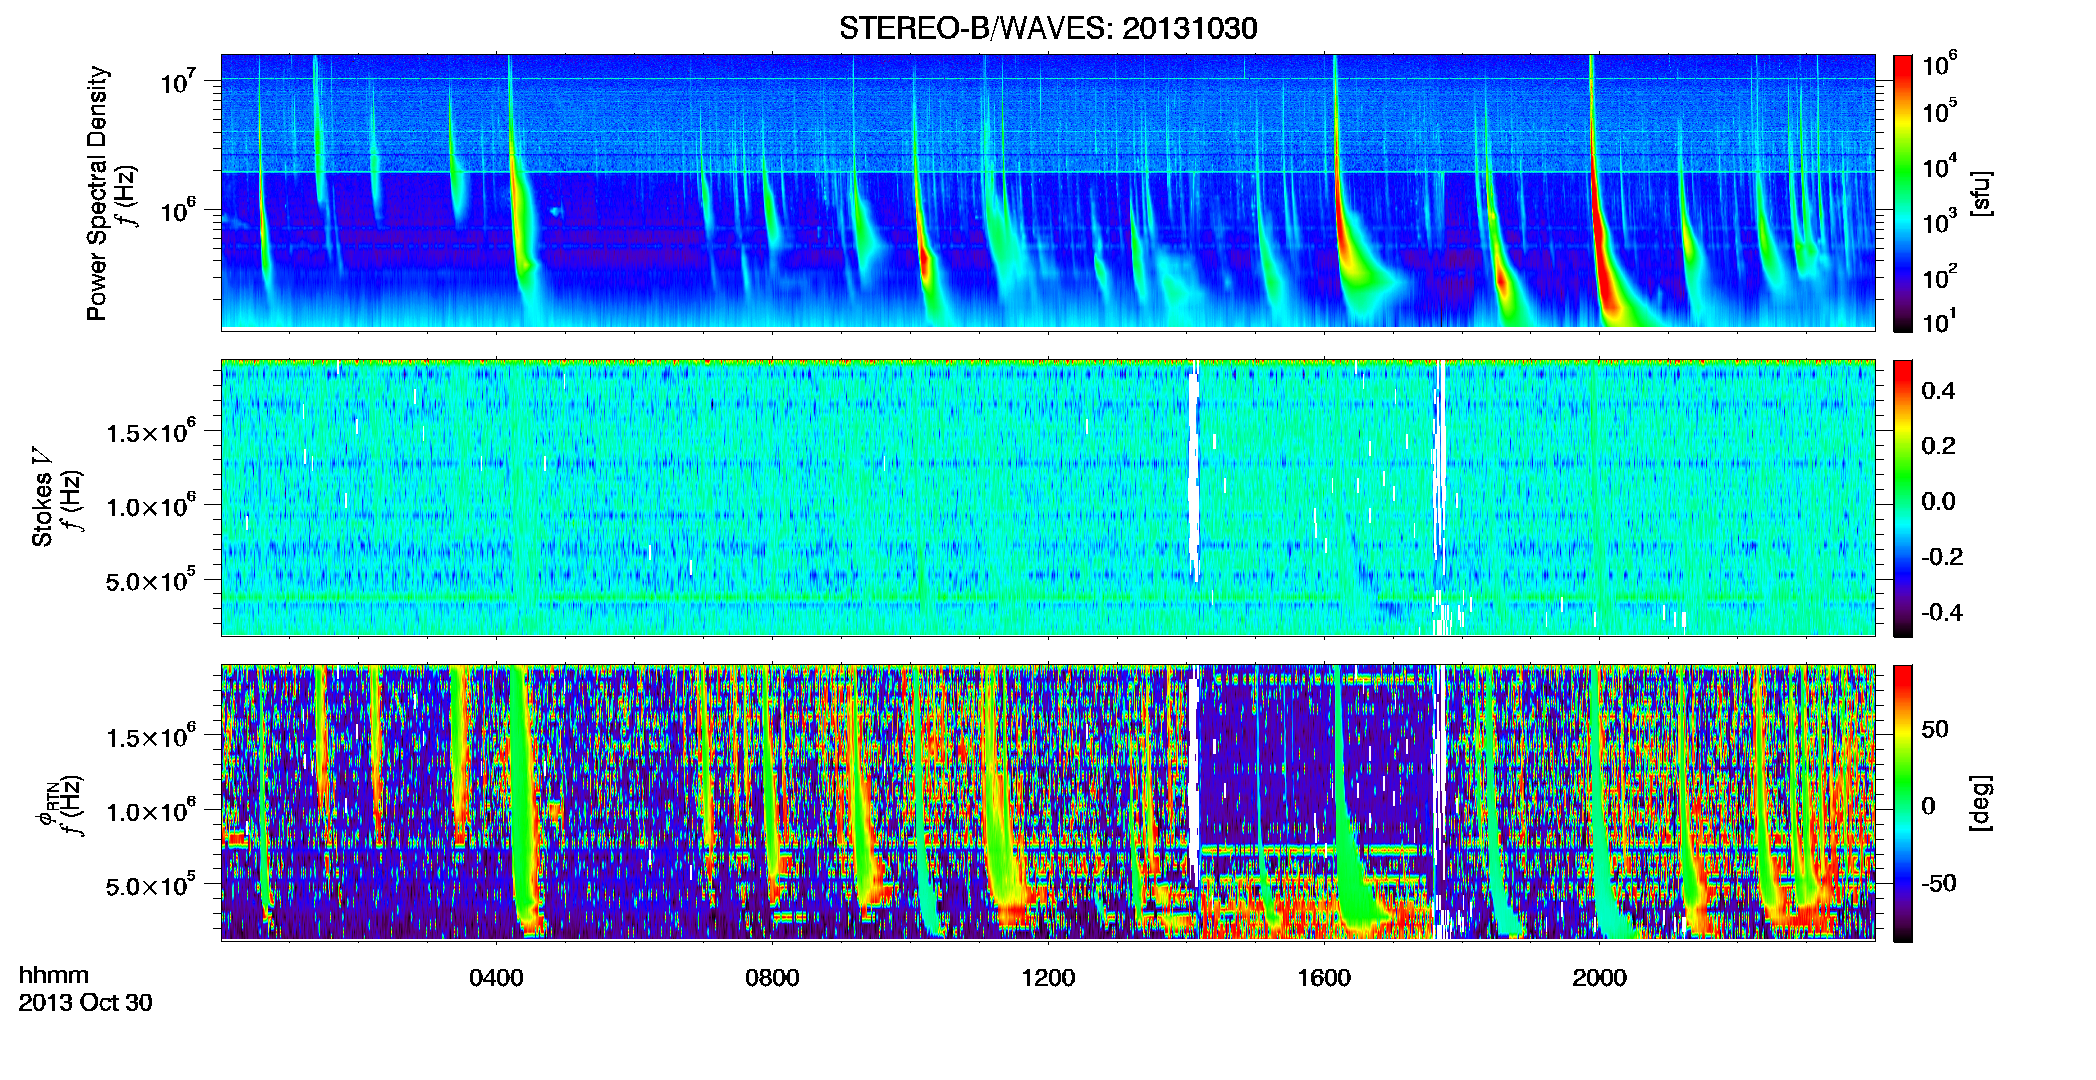Click 5.0×10^5 tick on Stokes V axis
2096x1080 pixels.
pos(151,579)
